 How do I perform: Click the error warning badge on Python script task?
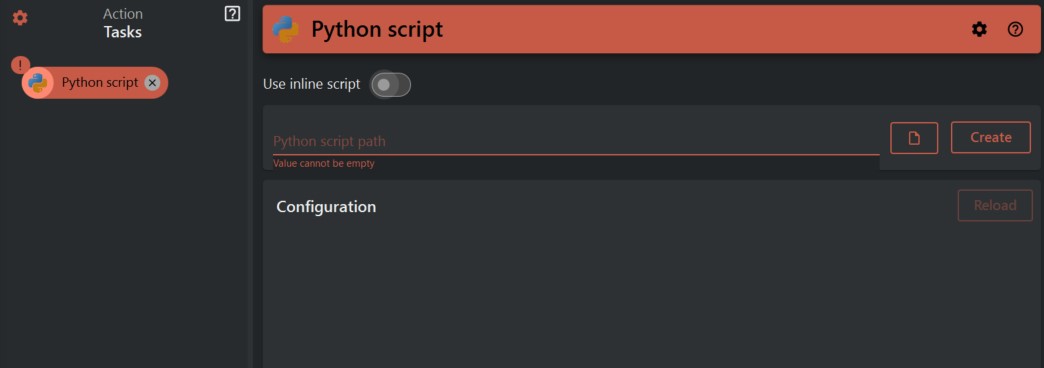pyautogui.click(x=21, y=65)
